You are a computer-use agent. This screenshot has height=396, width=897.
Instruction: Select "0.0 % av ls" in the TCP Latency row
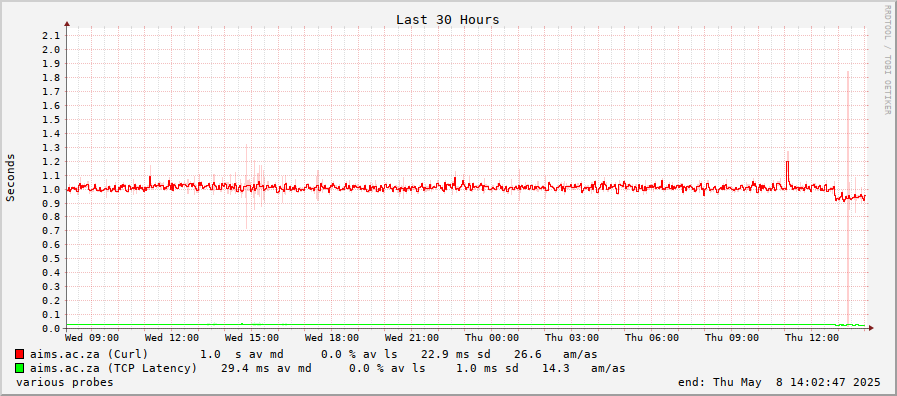[387, 368]
